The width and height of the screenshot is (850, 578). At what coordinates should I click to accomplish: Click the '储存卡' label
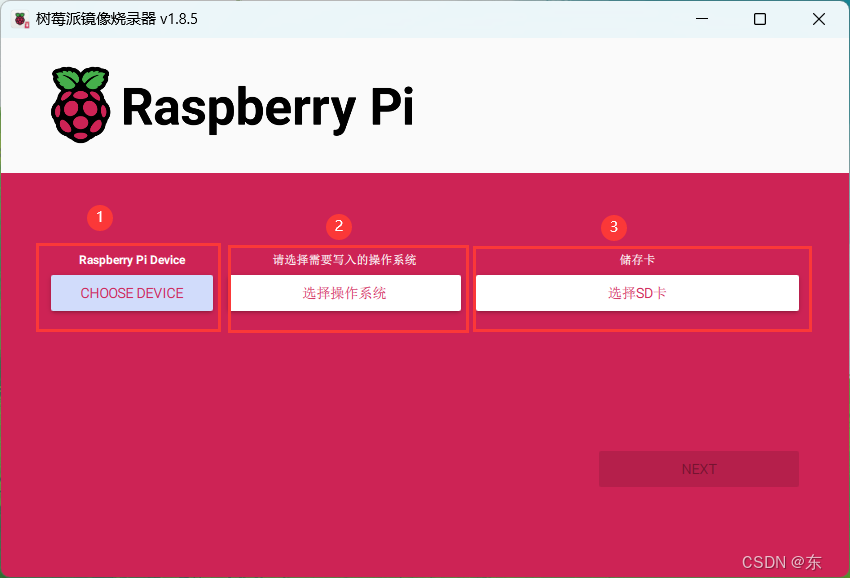click(x=638, y=260)
